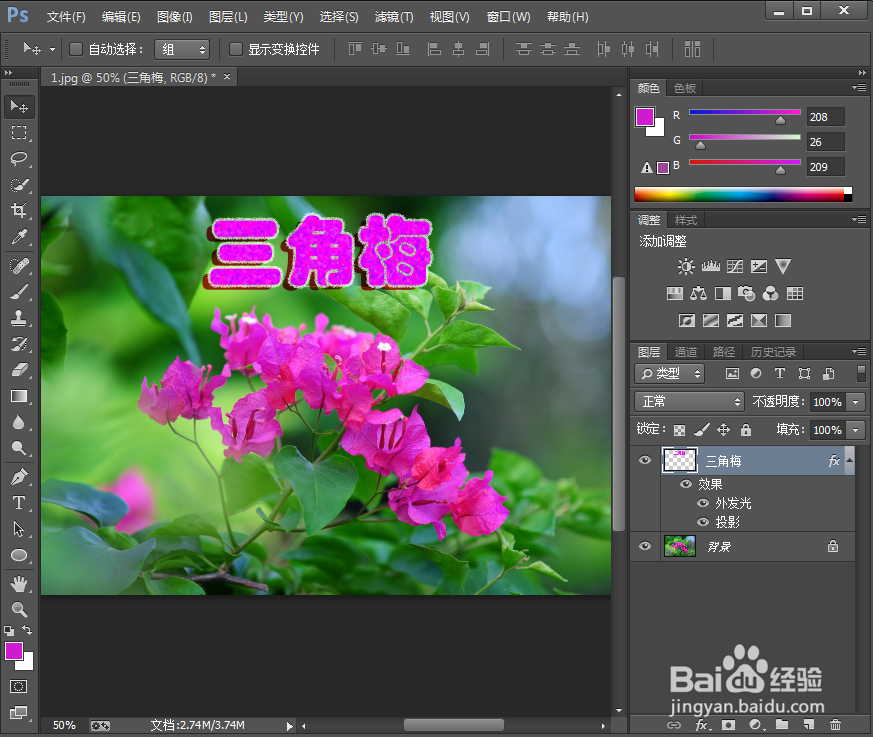Select the Horizontal Type tool
The width and height of the screenshot is (873, 737).
click(19, 503)
